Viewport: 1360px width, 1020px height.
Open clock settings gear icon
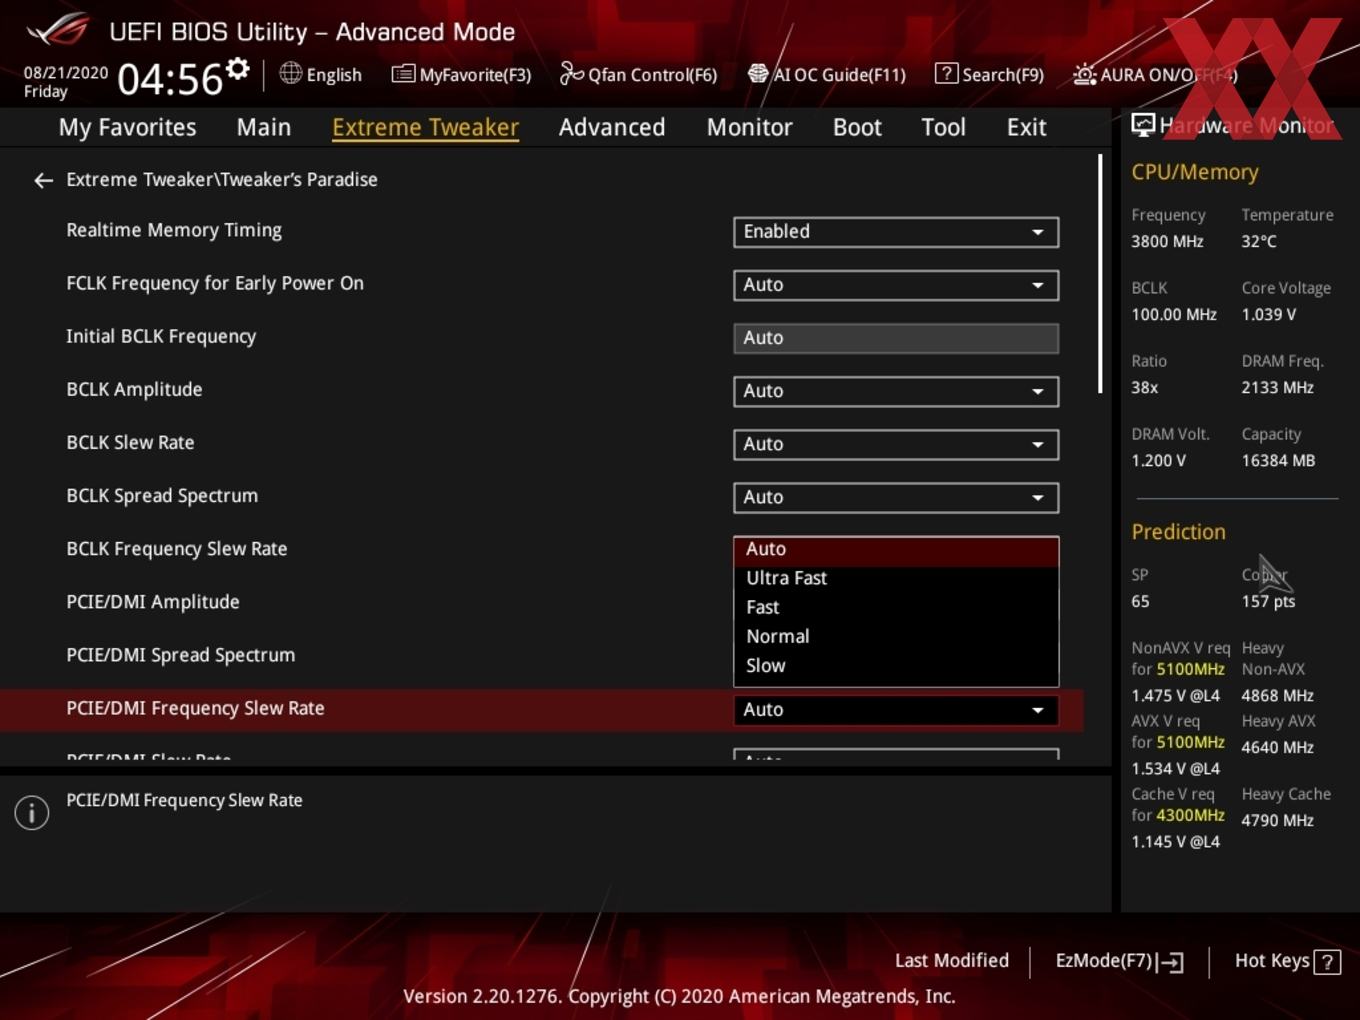click(238, 69)
